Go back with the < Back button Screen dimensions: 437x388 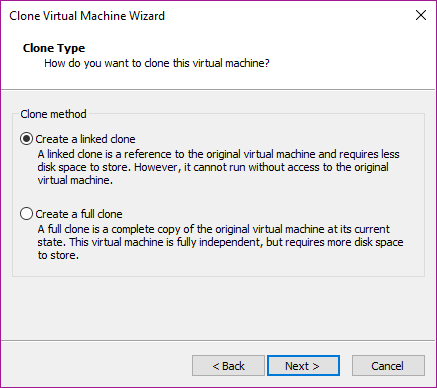pyautogui.click(x=228, y=366)
